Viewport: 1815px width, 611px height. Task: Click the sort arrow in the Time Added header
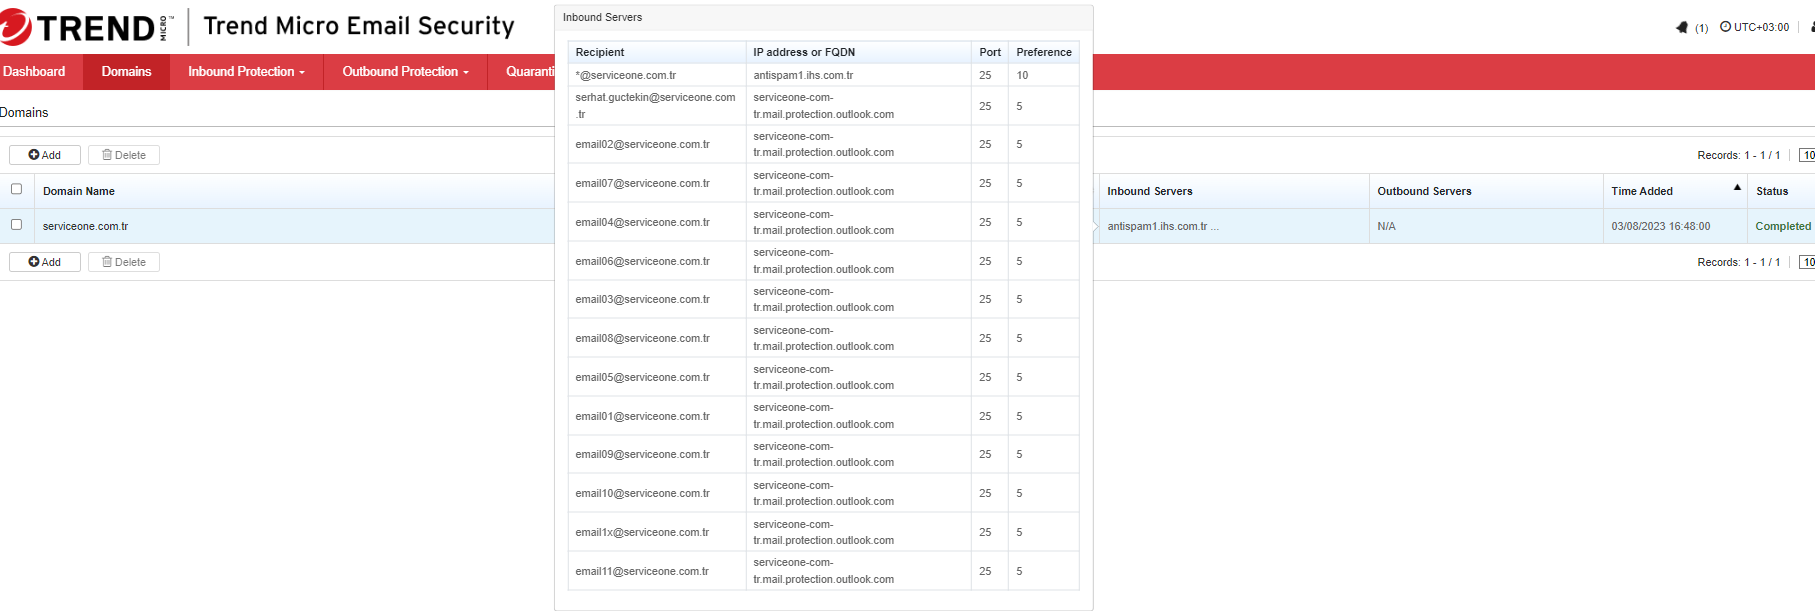tap(1737, 188)
